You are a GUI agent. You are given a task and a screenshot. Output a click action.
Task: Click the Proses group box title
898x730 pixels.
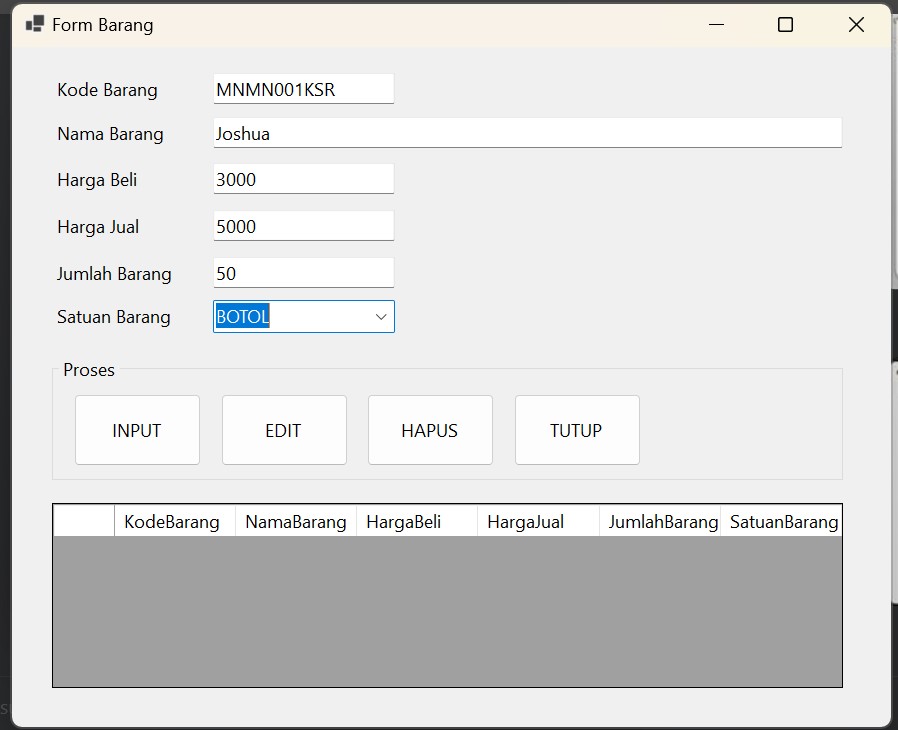coord(89,370)
